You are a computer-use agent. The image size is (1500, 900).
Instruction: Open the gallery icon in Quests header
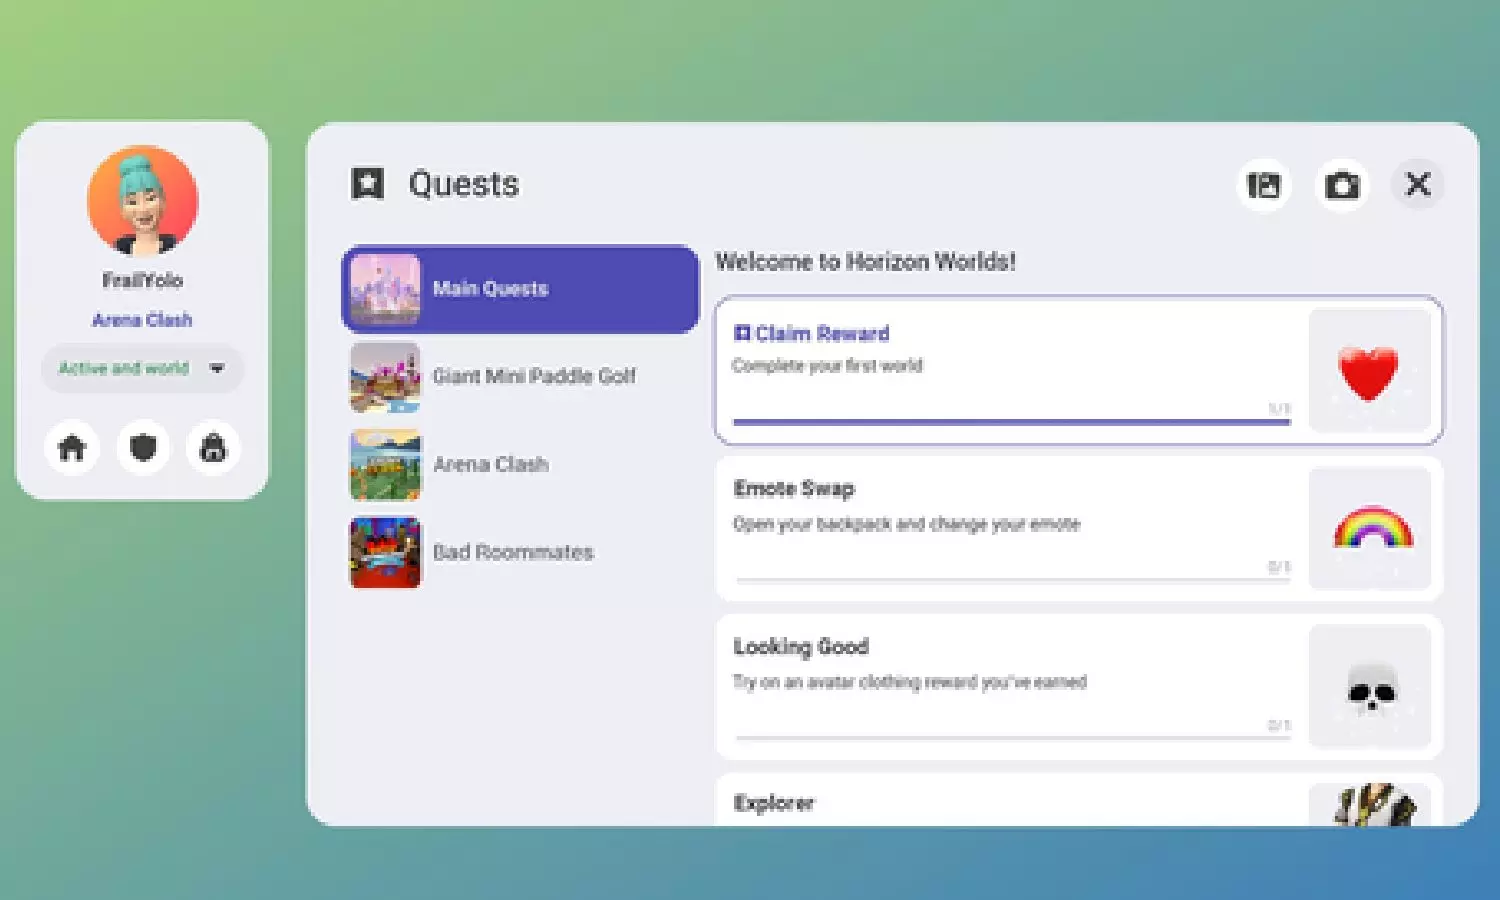coord(1264,185)
